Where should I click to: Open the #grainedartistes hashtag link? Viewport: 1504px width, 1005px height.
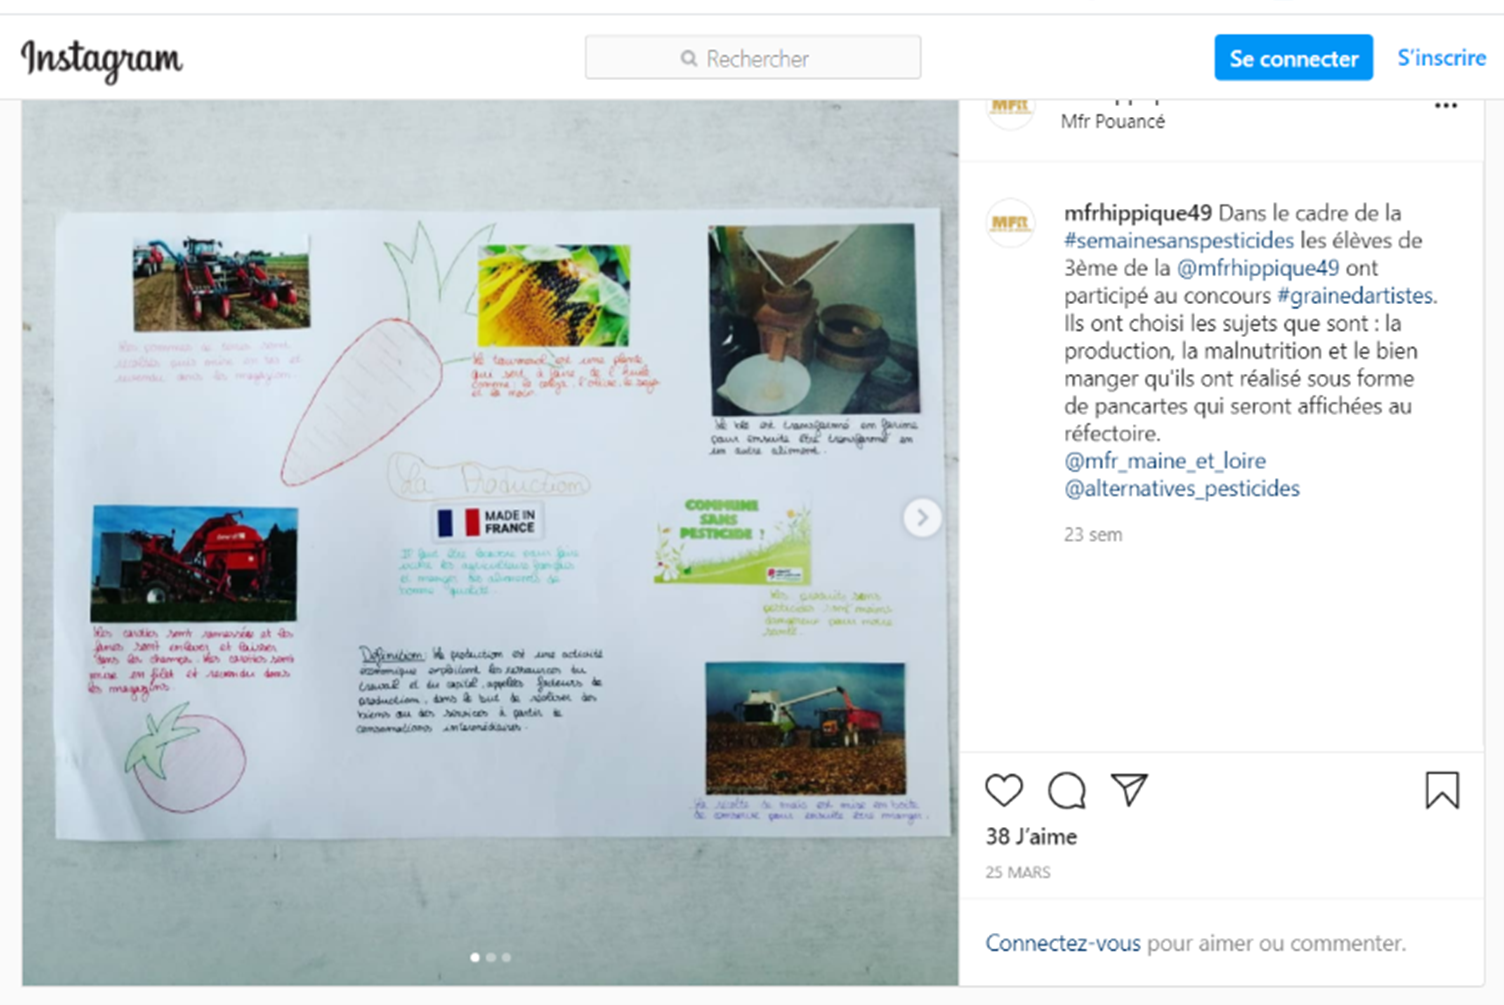pos(1355,295)
